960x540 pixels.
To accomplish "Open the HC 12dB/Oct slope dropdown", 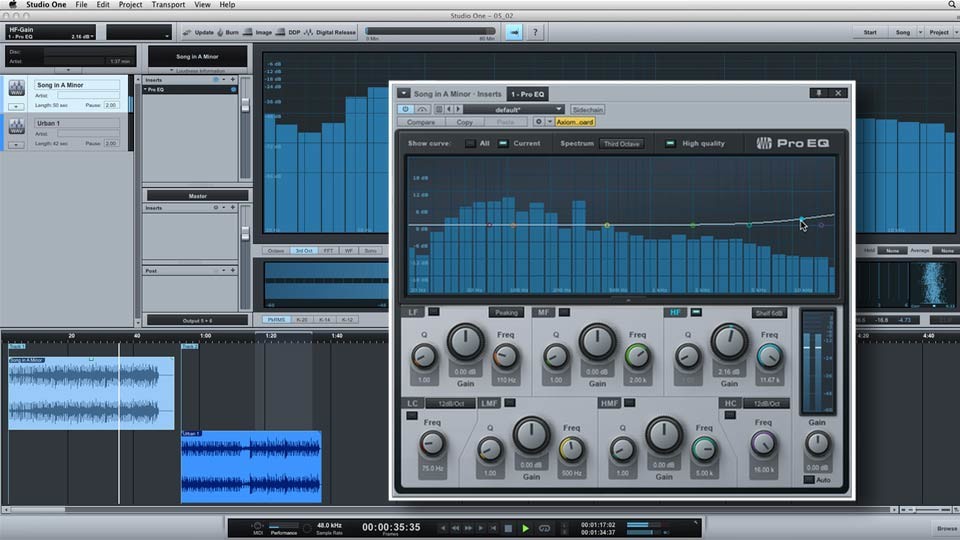I will coord(767,403).
